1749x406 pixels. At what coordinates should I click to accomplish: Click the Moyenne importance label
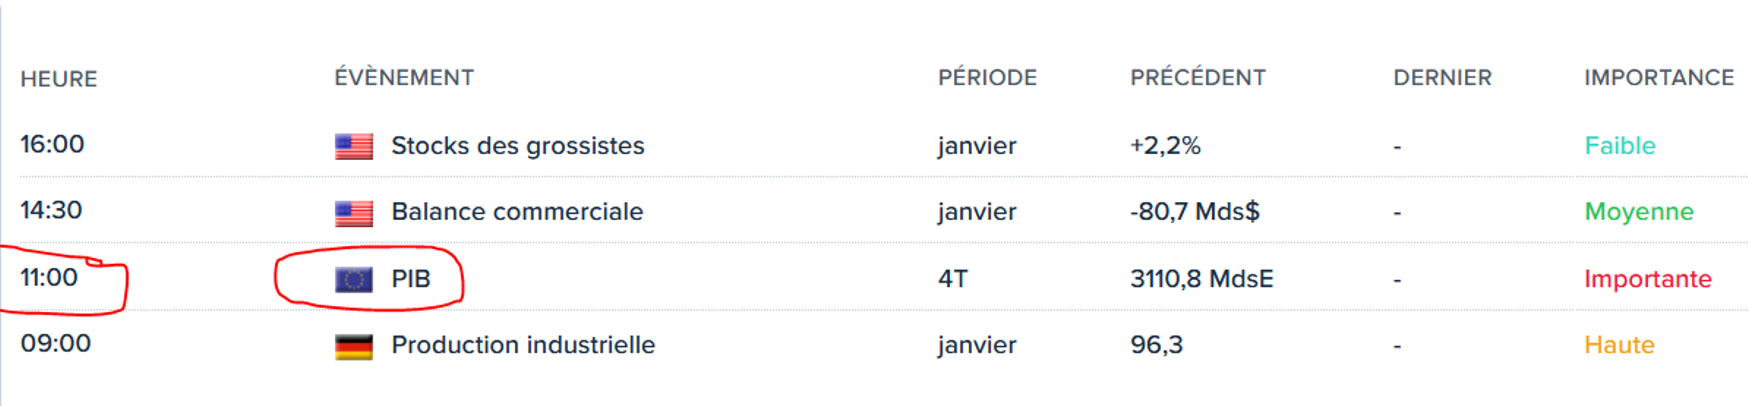click(x=1638, y=212)
